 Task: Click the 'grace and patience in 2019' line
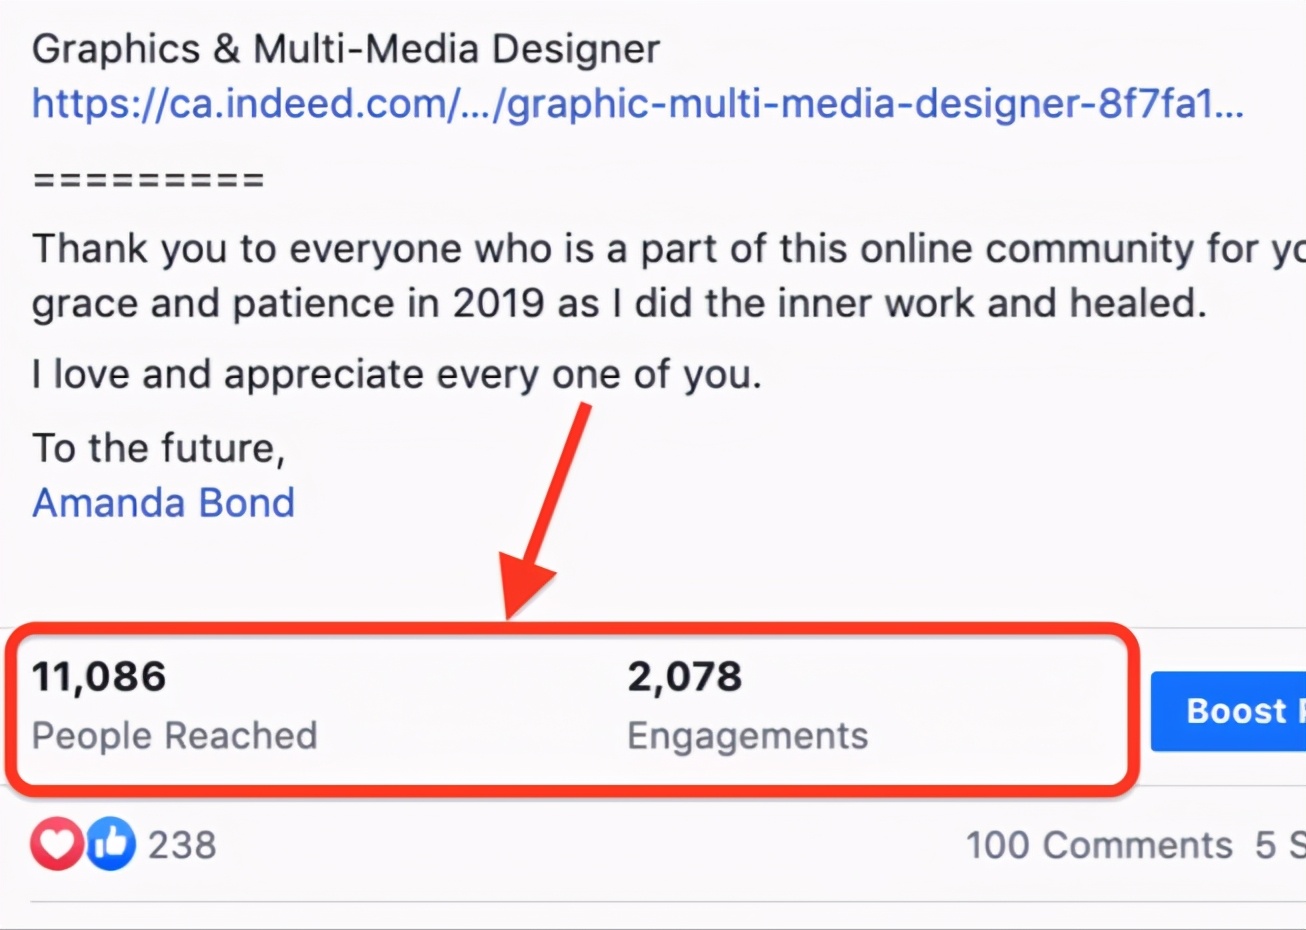click(x=618, y=303)
